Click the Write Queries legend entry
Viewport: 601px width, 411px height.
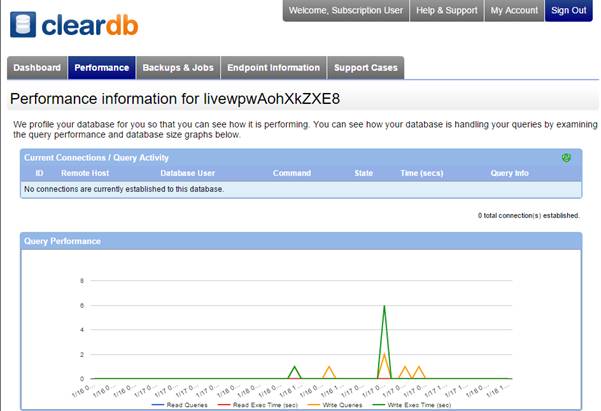(x=335, y=405)
